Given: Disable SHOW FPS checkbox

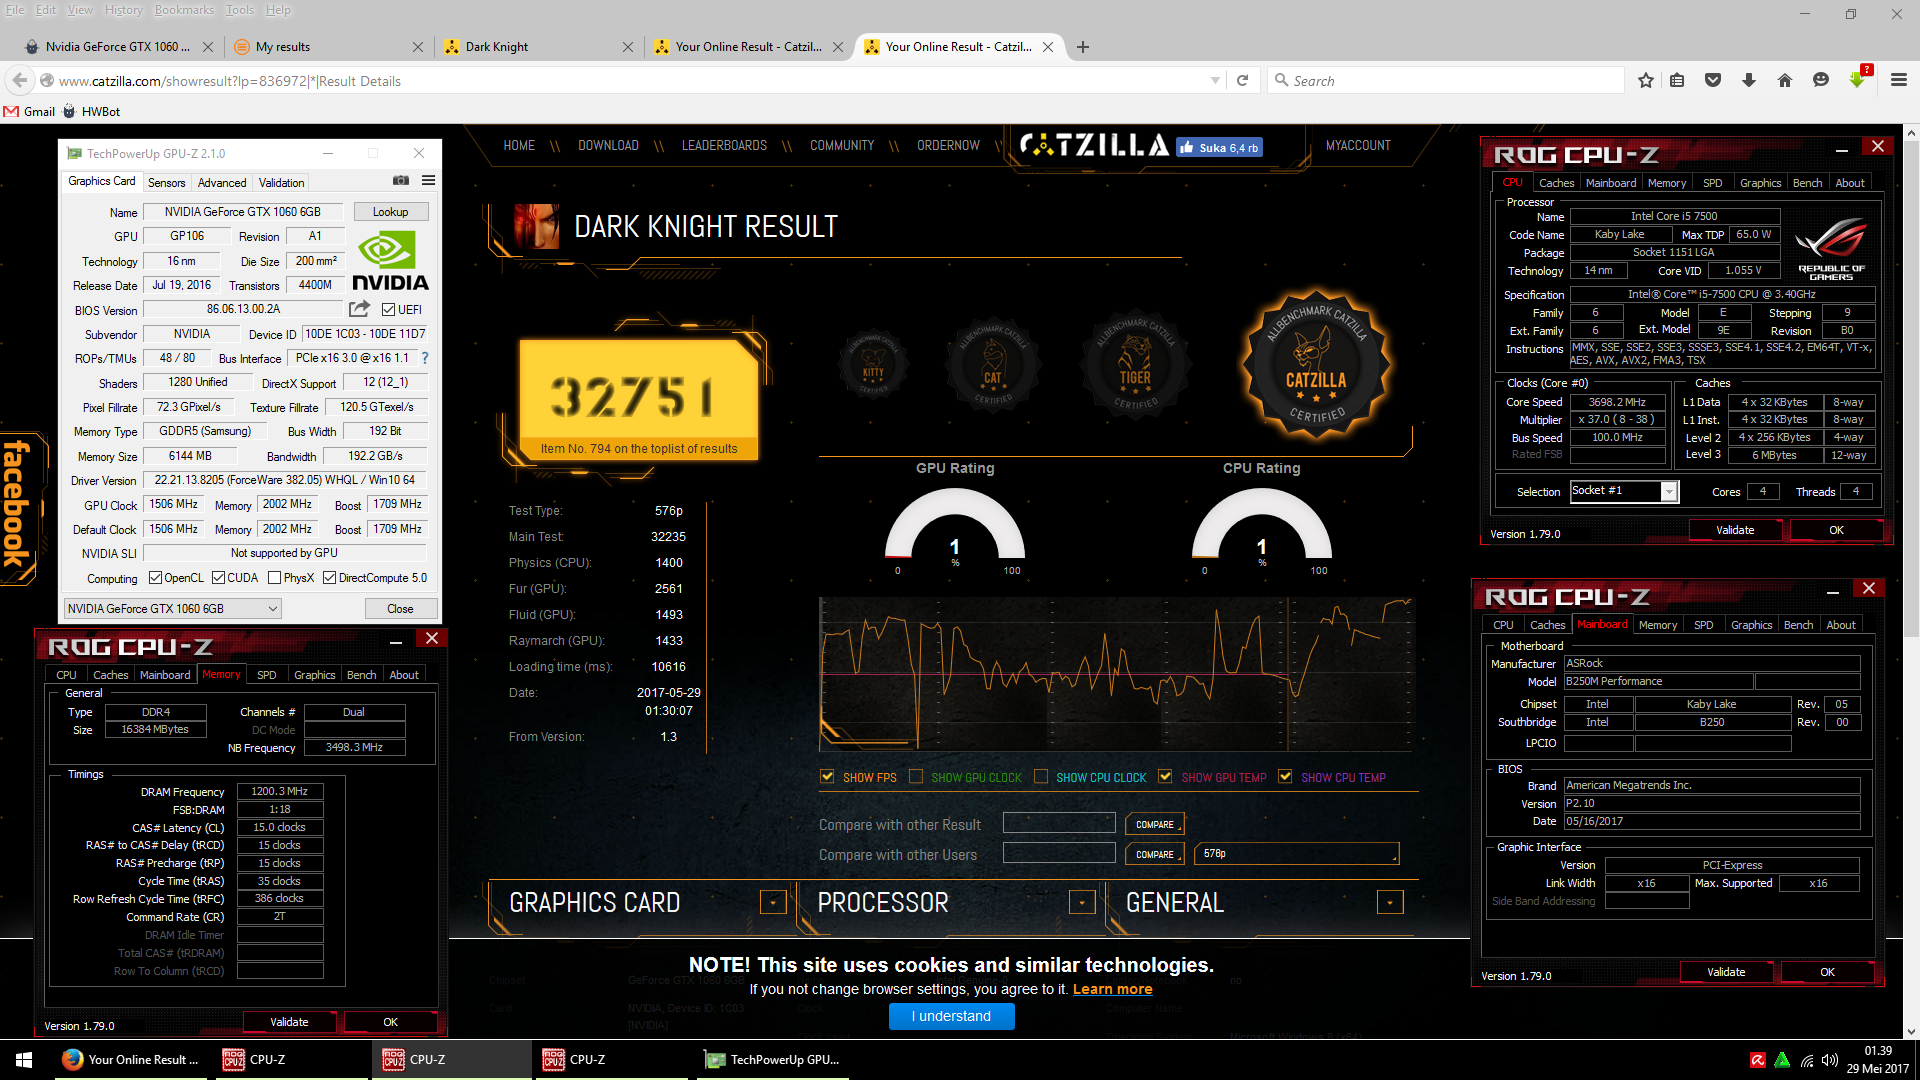Looking at the screenshot, I should [x=827, y=777].
